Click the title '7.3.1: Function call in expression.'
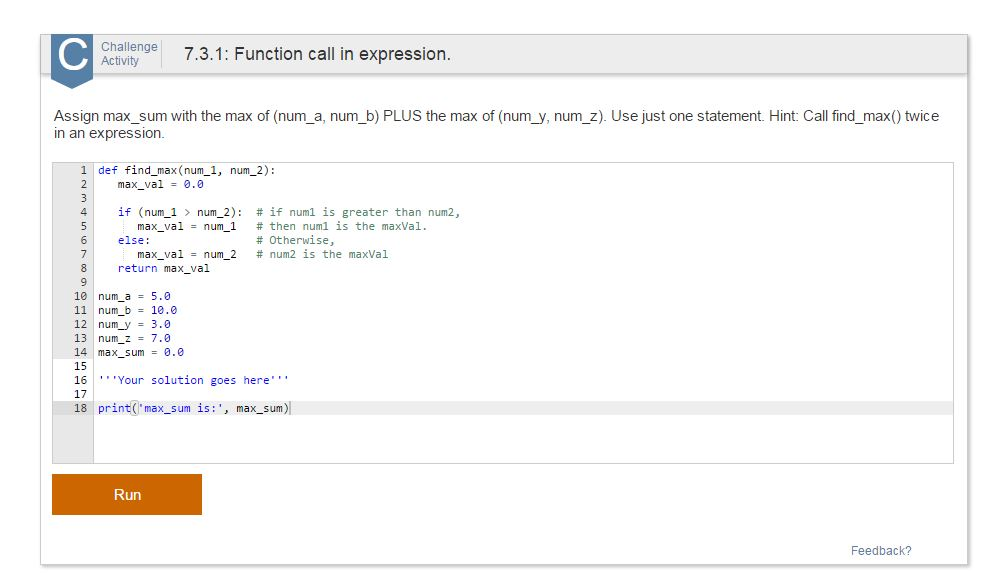Image resolution: width=997 pixels, height=575 pixels. (317, 54)
